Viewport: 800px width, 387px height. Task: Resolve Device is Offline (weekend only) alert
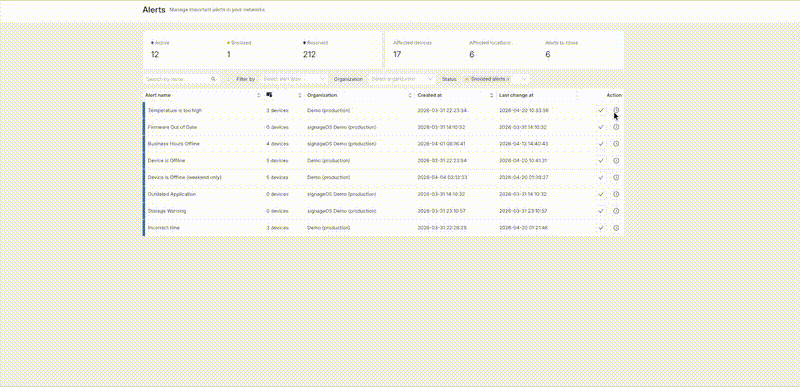click(601, 177)
